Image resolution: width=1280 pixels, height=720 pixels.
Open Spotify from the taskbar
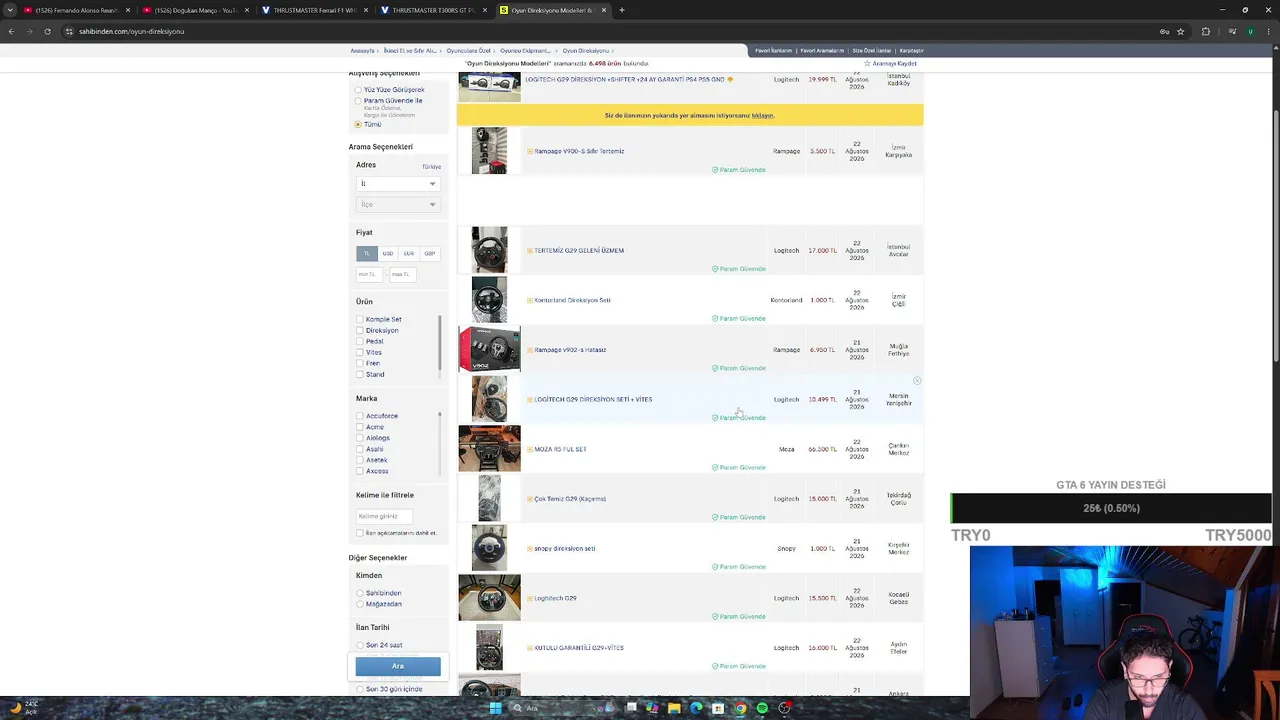pos(762,708)
